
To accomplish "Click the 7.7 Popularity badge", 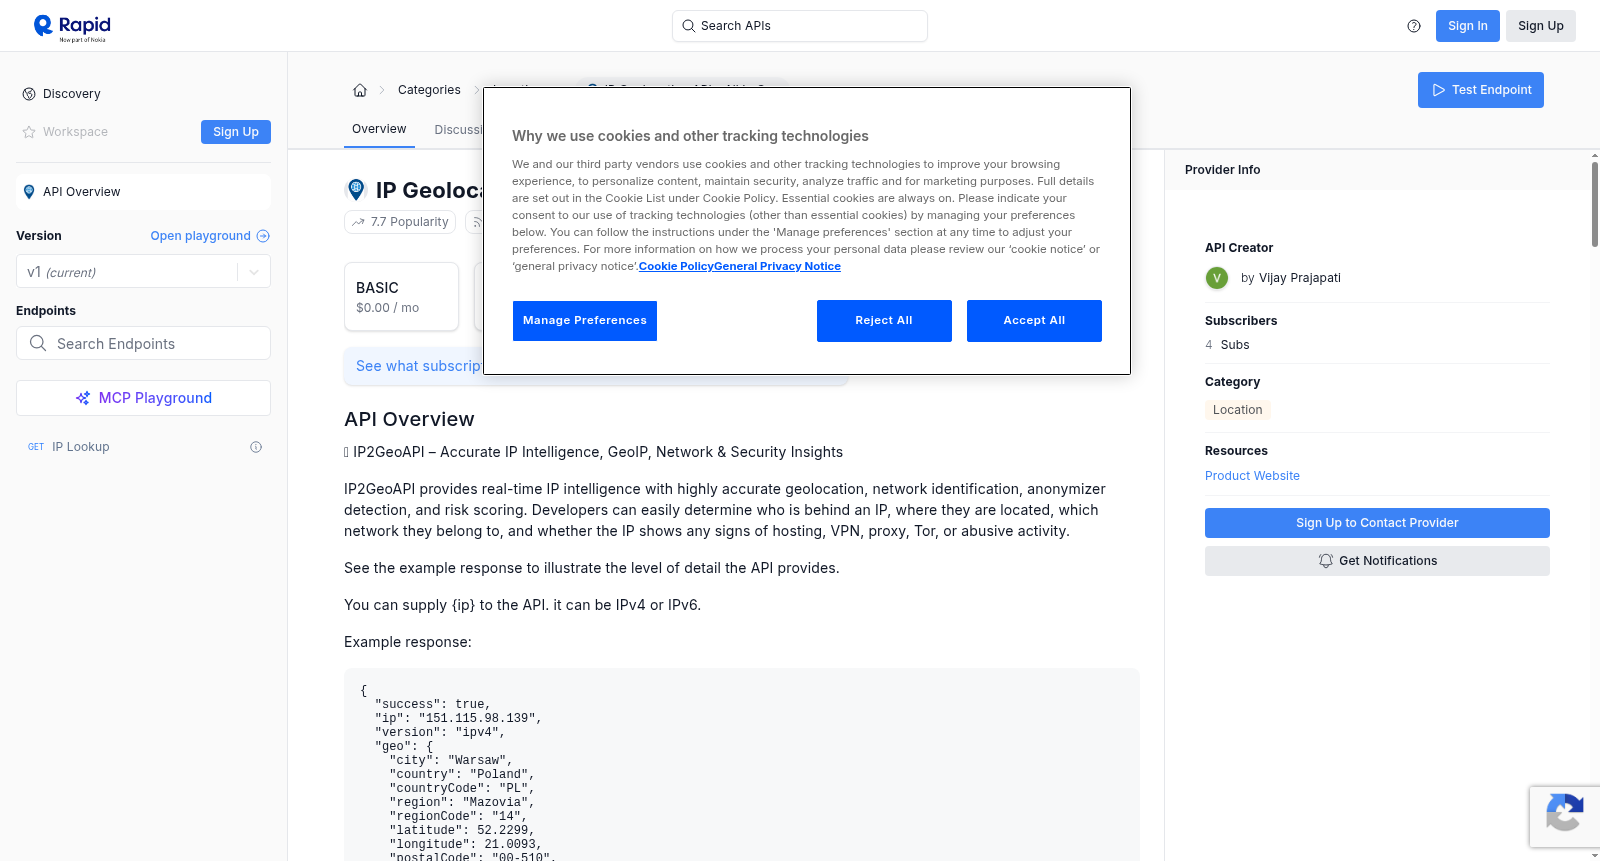I will tap(400, 222).
